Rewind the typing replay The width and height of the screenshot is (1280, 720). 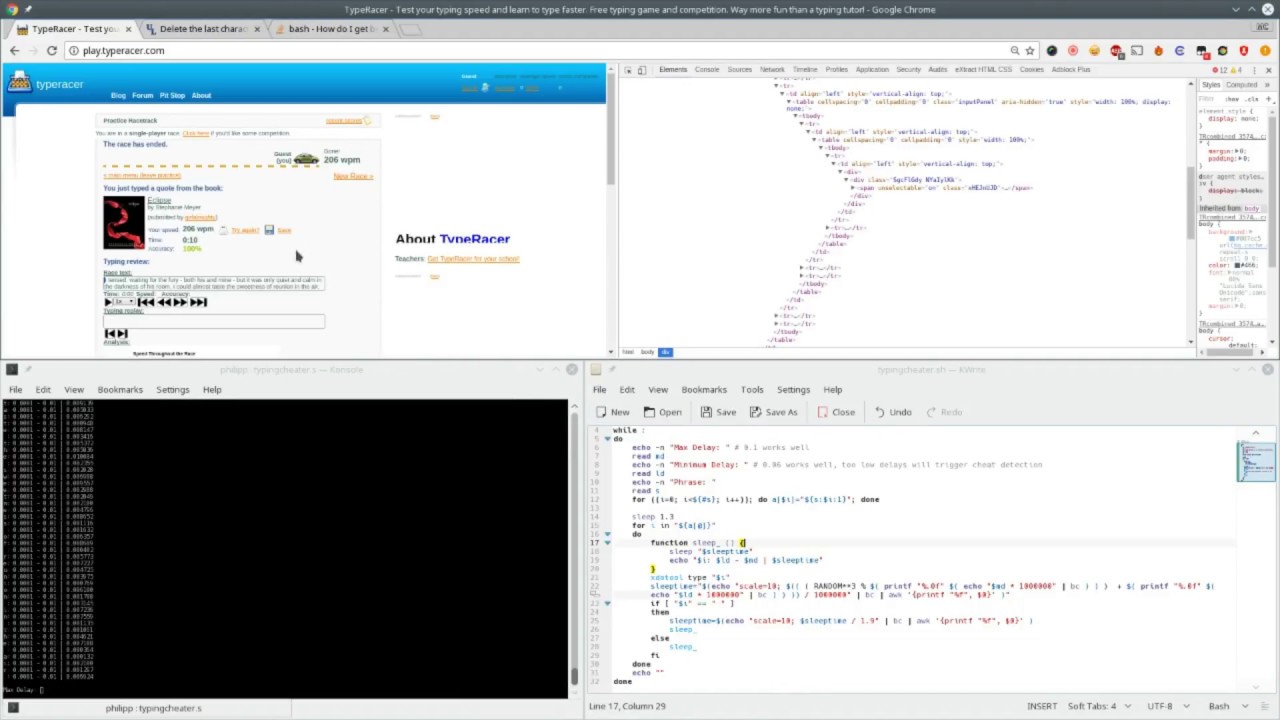164,302
